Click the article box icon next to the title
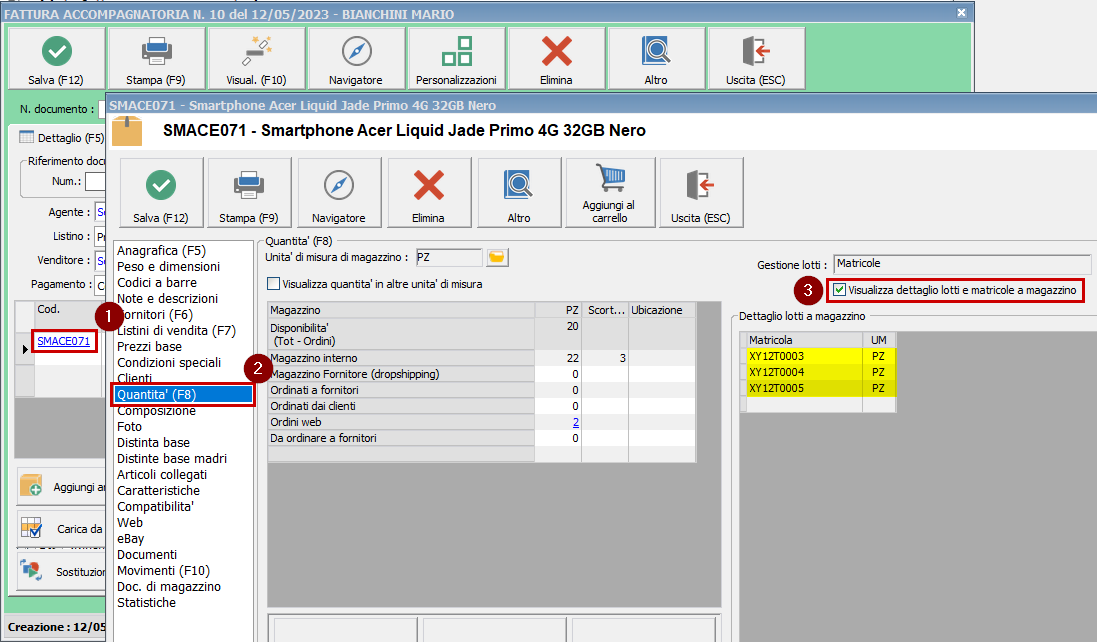1097x642 pixels. coord(127,131)
